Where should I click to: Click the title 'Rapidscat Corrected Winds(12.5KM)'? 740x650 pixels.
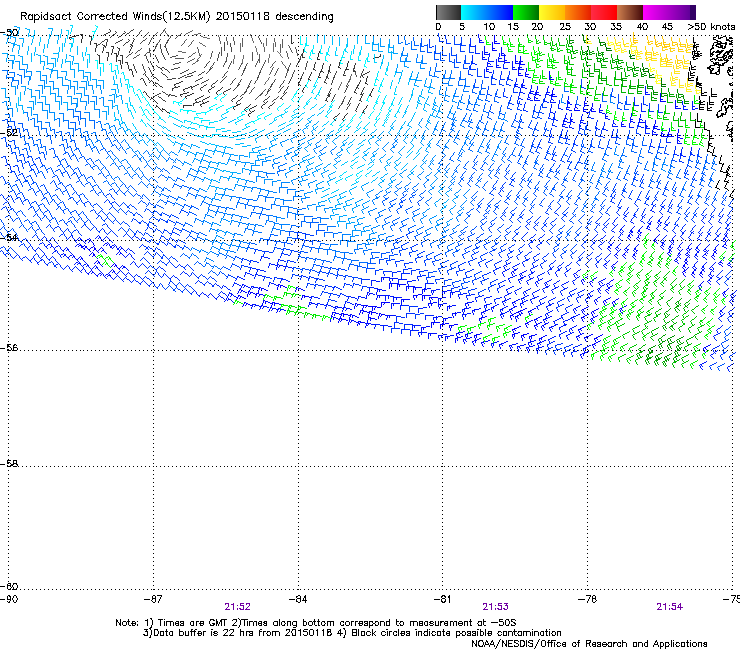[115, 17]
